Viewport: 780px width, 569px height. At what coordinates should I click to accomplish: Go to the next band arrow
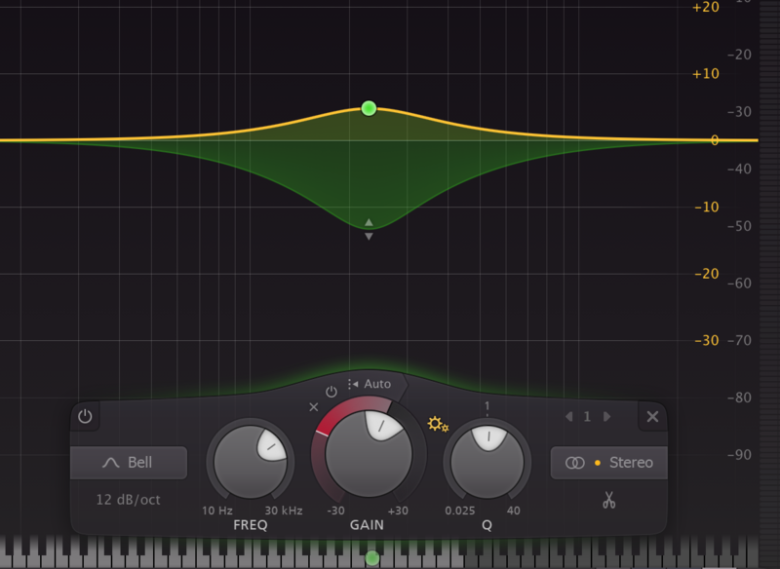coord(607,416)
